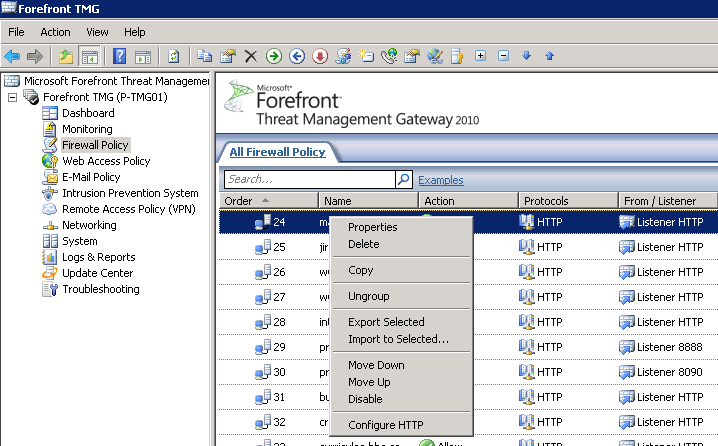Select Update Center in the tree

[98, 273]
